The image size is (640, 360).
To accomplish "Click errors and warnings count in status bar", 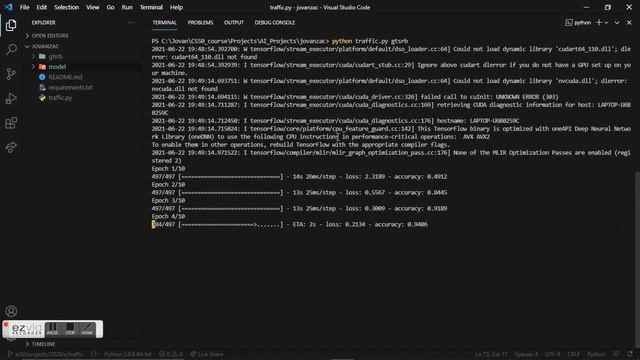I will pos(171,354).
